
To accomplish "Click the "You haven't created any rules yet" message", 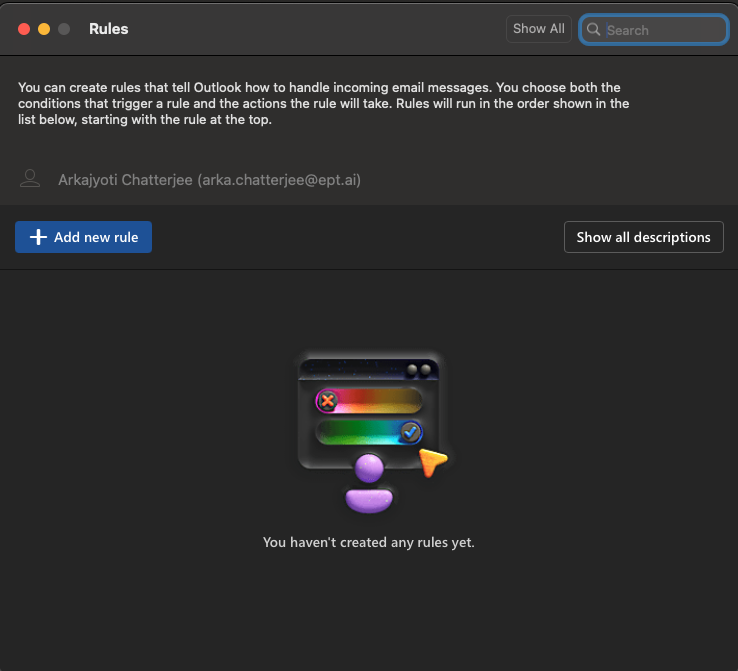I will tap(368, 542).
